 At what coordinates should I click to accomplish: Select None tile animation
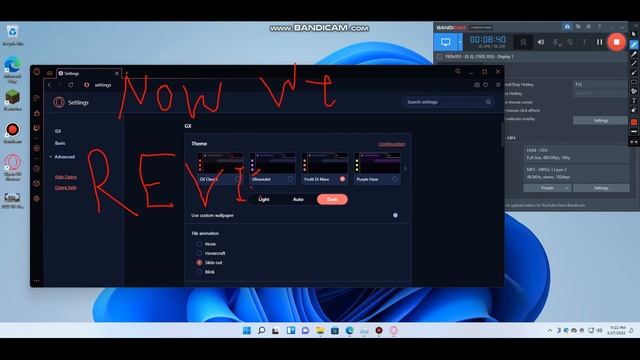[x=199, y=244]
